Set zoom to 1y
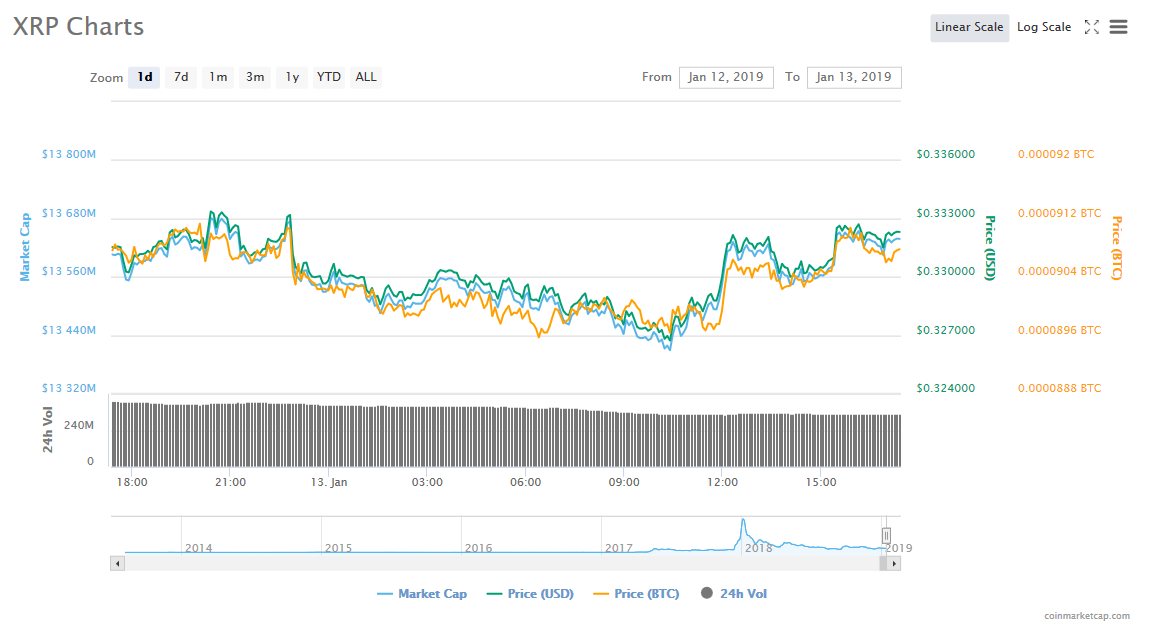The image size is (1150, 631). [x=292, y=77]
